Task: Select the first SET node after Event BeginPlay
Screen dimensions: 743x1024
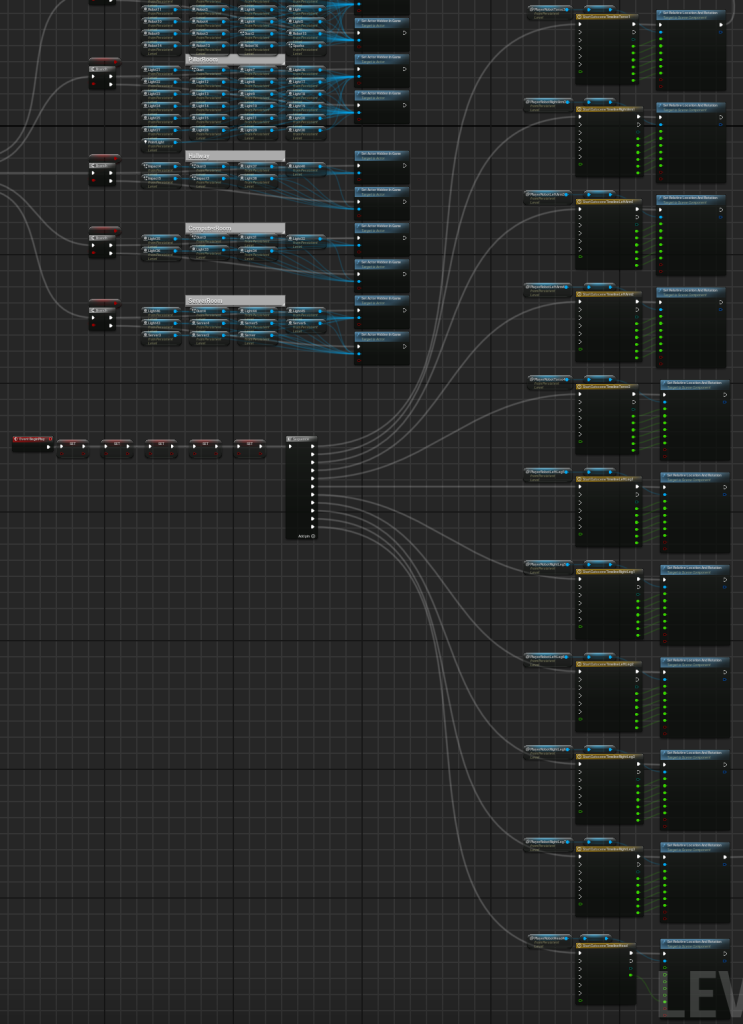Action: coord(72,443)
